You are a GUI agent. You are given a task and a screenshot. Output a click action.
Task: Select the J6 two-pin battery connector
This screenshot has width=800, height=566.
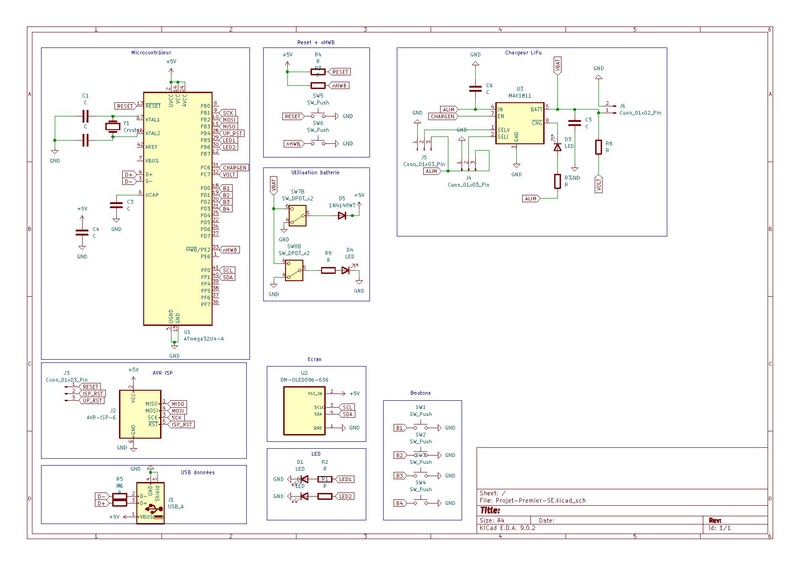(x=608, y=108)
